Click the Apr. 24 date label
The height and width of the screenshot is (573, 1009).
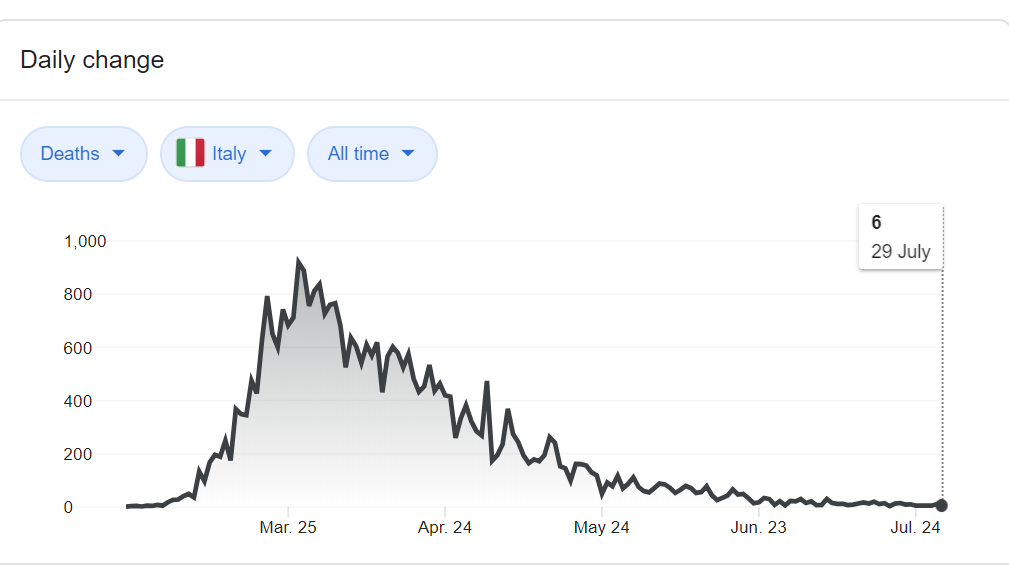coord(445,528)
